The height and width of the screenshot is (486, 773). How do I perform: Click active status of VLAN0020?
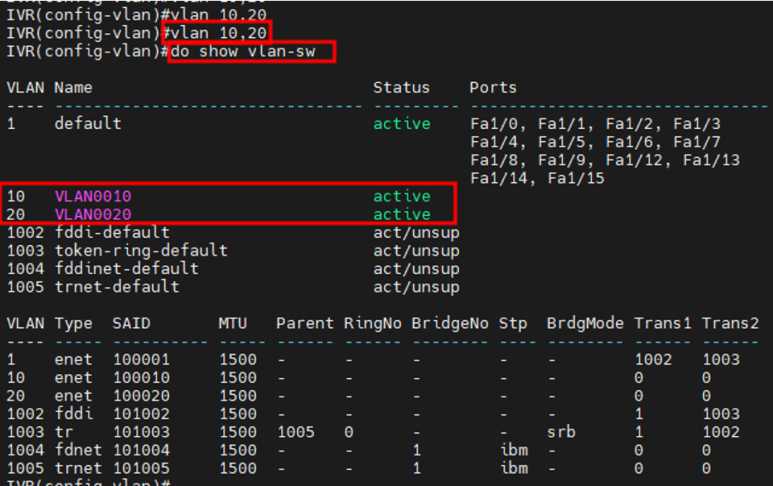point(402,214)
